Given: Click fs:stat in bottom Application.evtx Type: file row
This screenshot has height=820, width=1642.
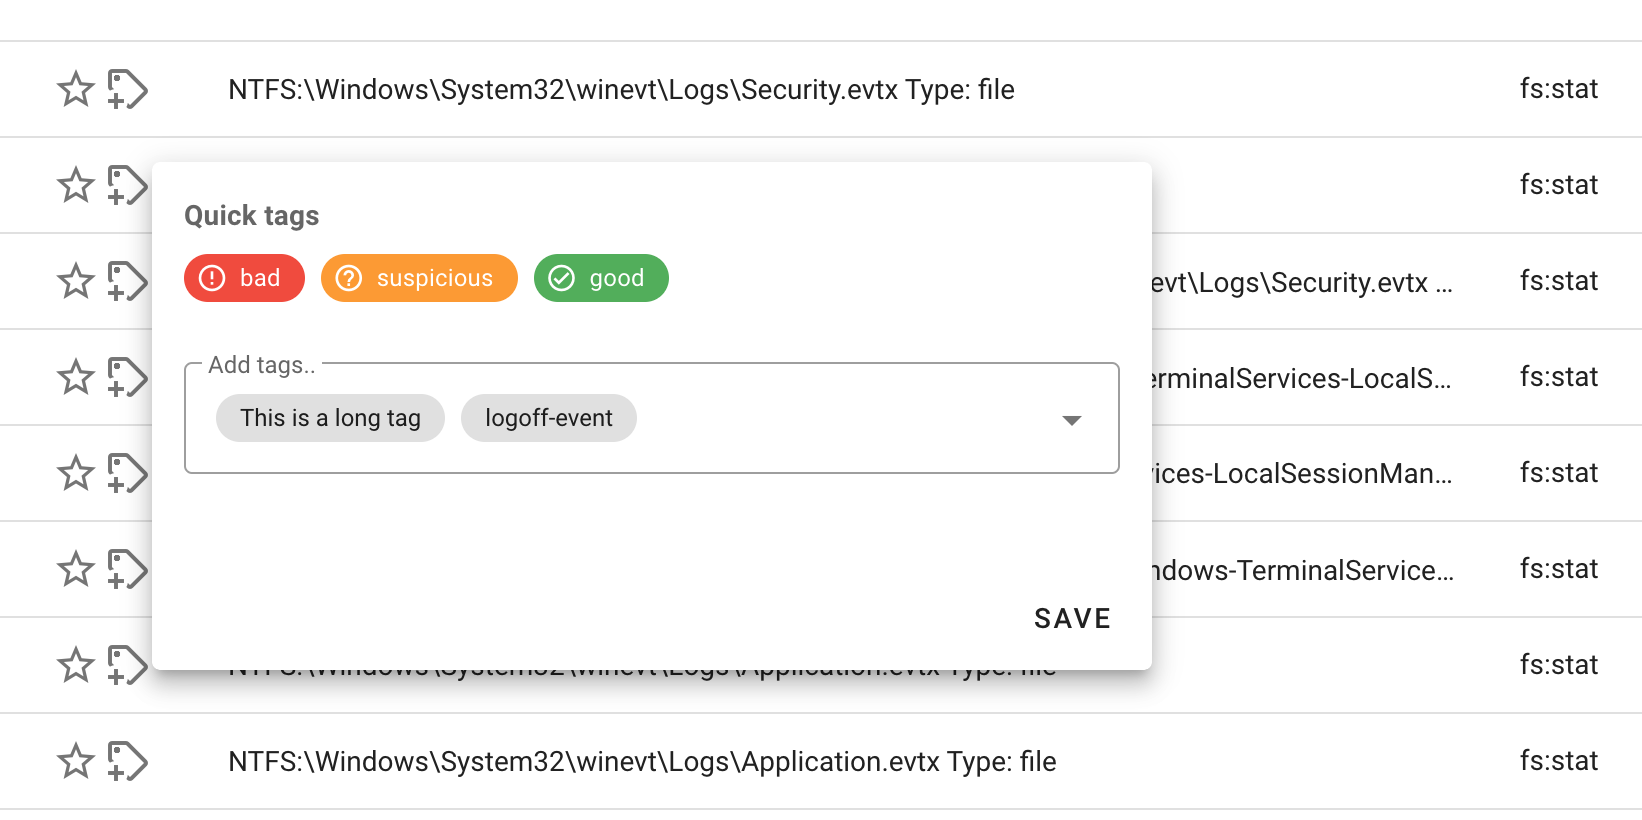Looking at the screenshot, I should click(x=1559, y=761).
